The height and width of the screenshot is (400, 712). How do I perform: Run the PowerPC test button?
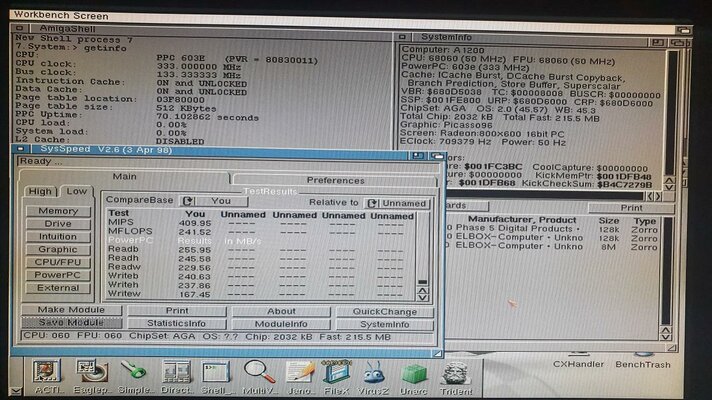(58, 274)
